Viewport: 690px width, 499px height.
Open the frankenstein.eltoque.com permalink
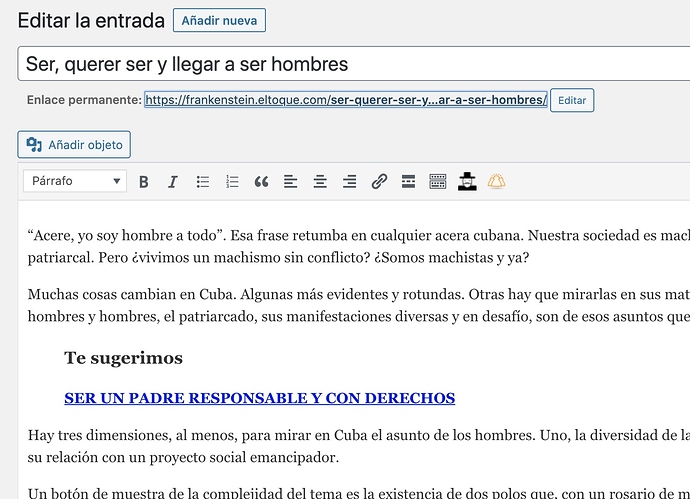[x=346, y=100]
